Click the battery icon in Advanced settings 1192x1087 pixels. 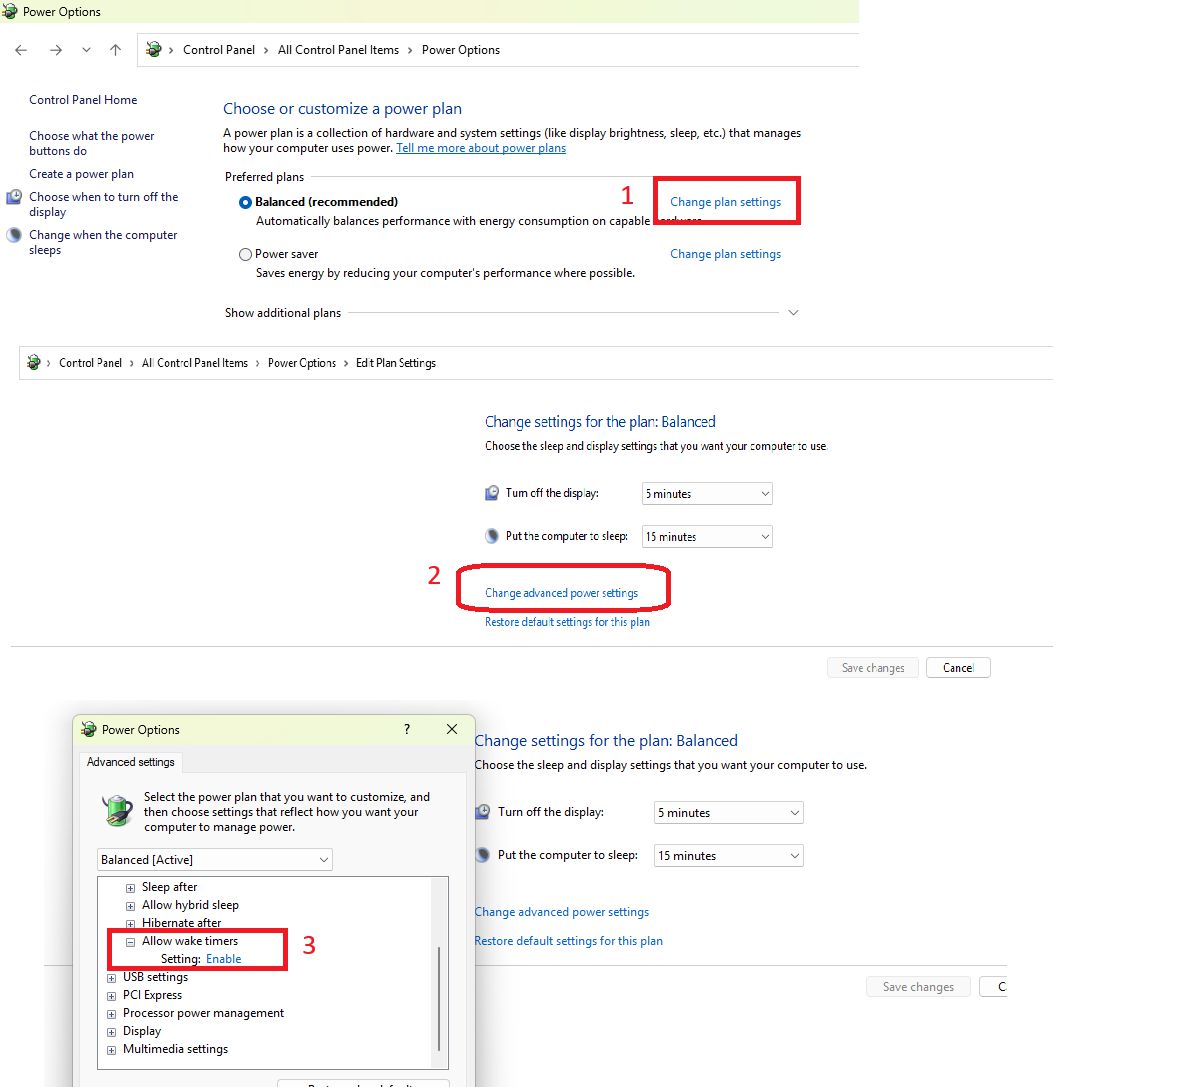coord(118,810)
